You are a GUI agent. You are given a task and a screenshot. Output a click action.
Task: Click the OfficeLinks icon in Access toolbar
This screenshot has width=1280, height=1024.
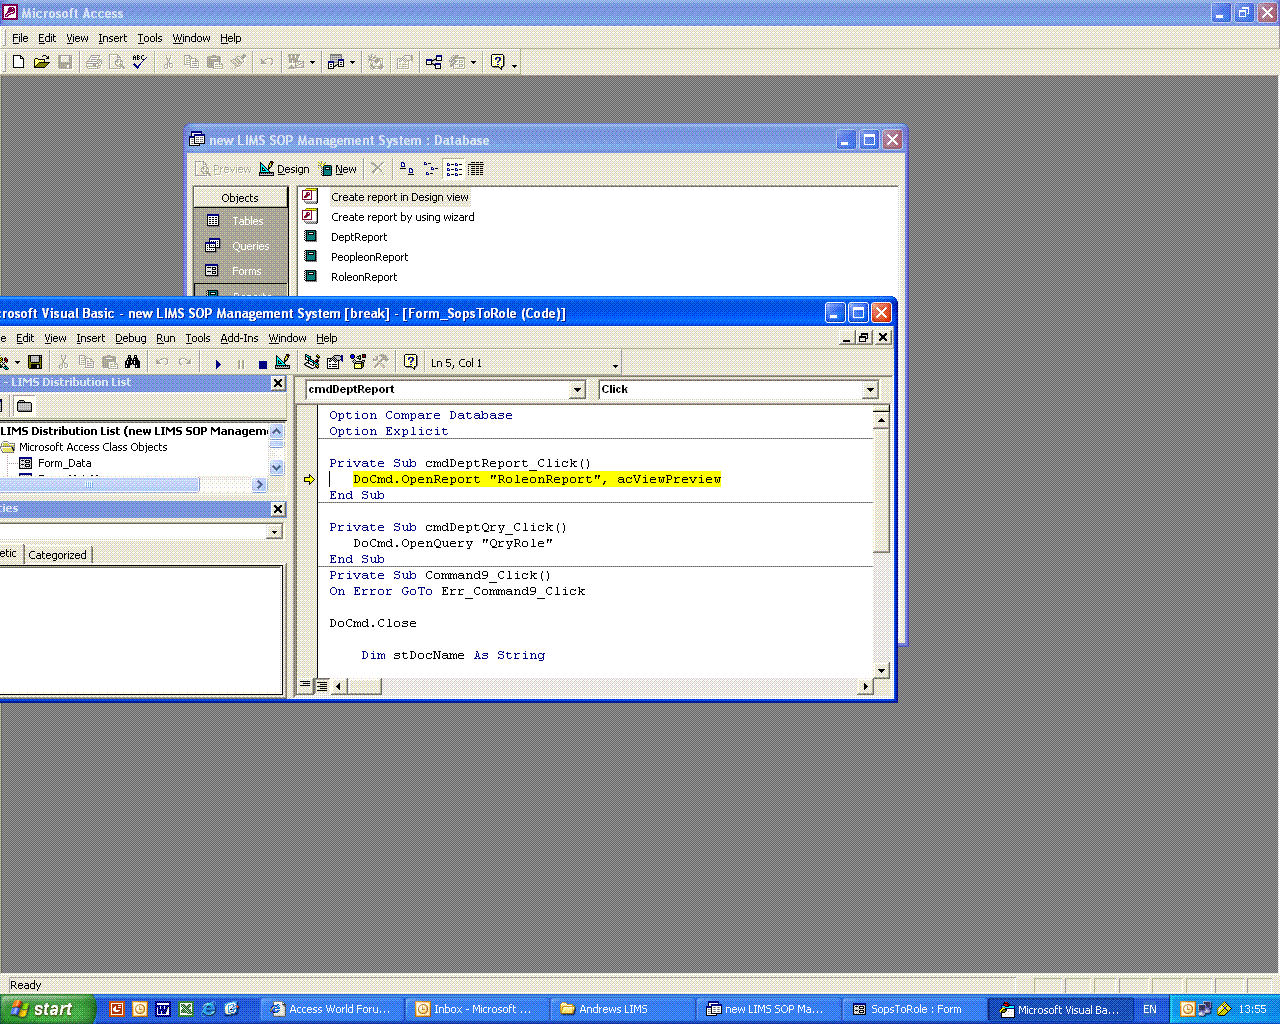296,62
